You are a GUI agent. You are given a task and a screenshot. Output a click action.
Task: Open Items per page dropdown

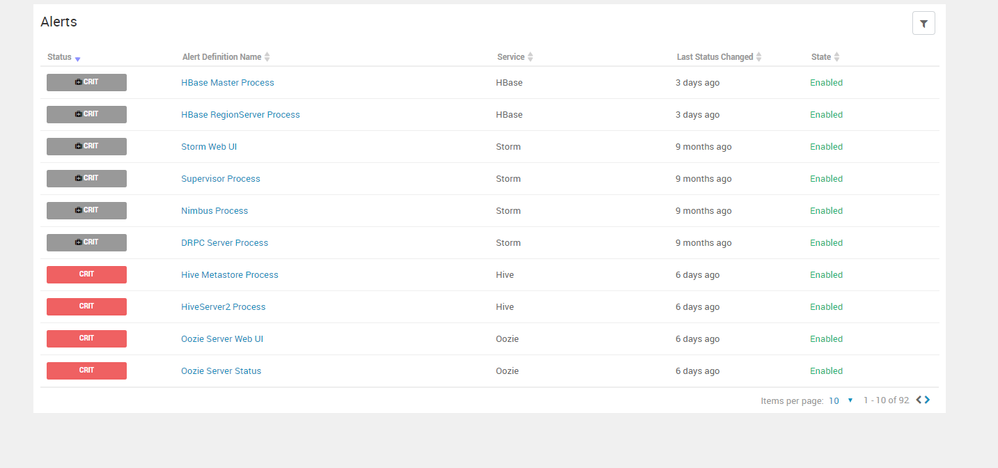point(841,400)
